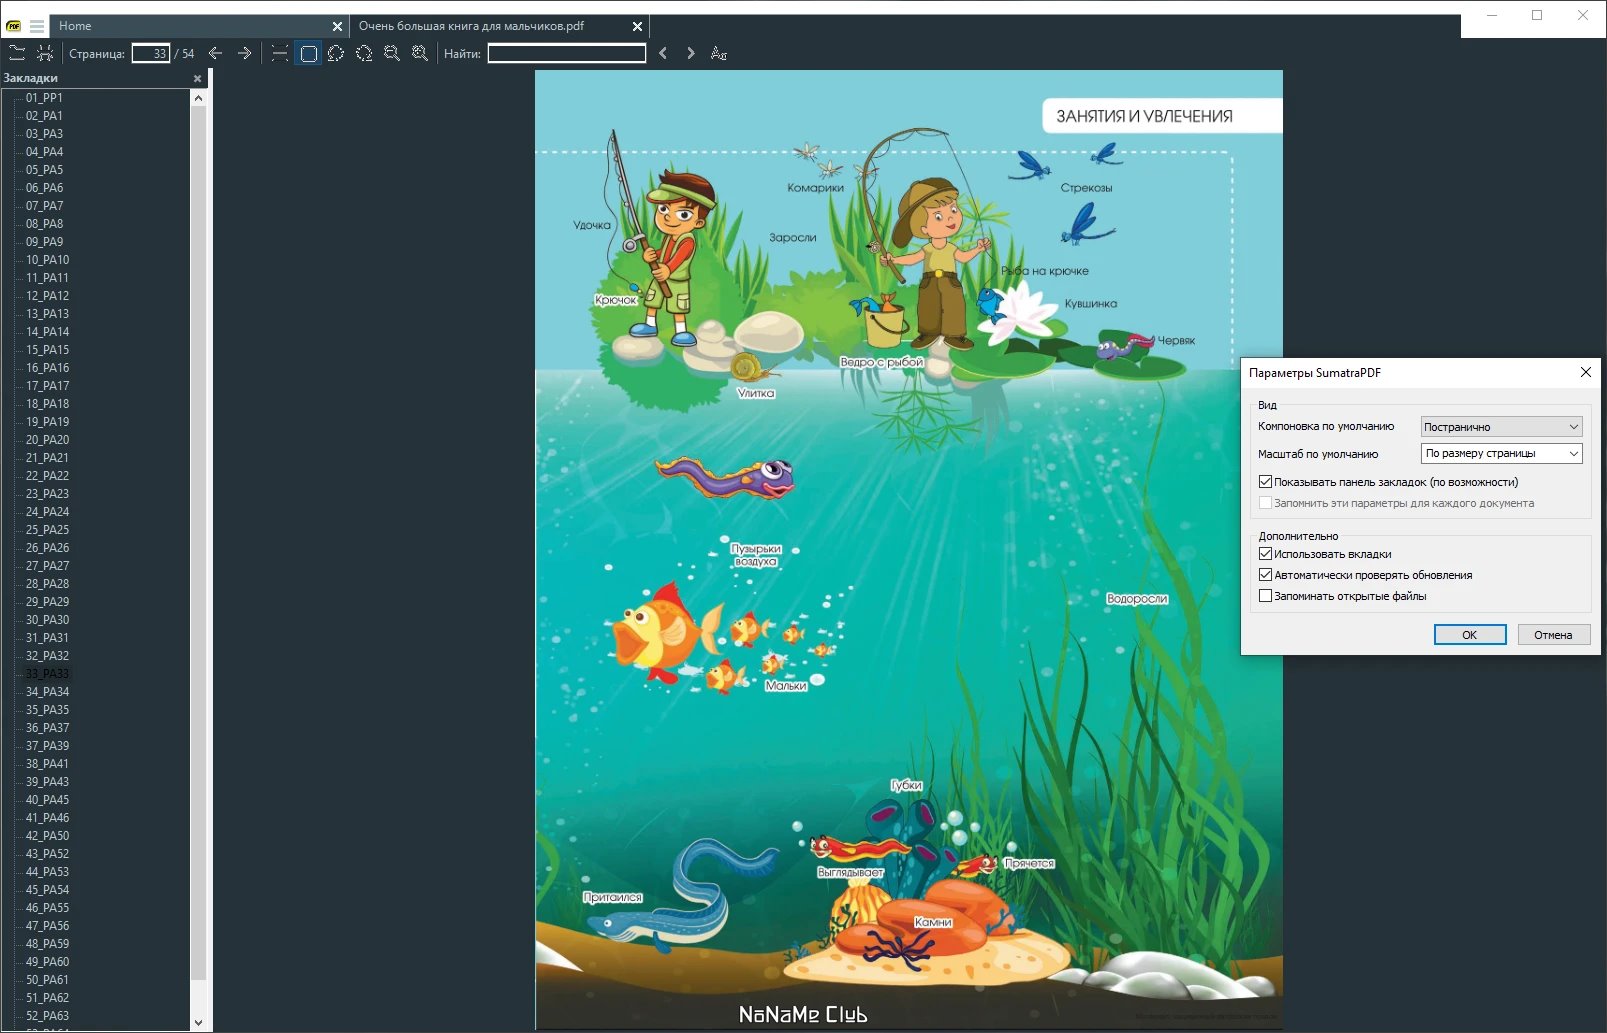Open the hamburger menu next to PDF logo
The width and height of the screenshot is (1607, 1033).
(x=37, y=26)
